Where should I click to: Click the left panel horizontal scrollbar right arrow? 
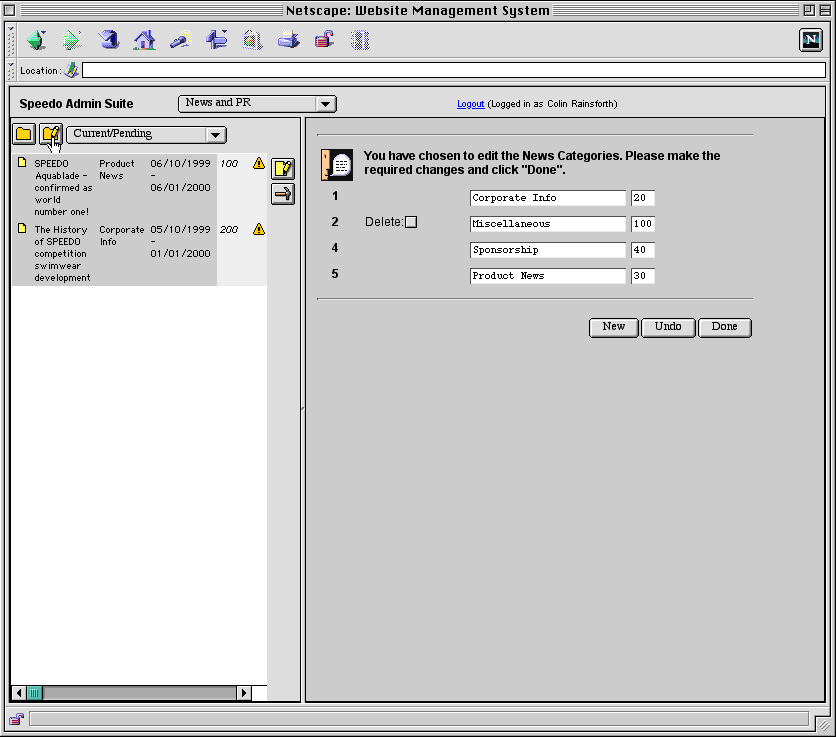(x=243, y=692)
